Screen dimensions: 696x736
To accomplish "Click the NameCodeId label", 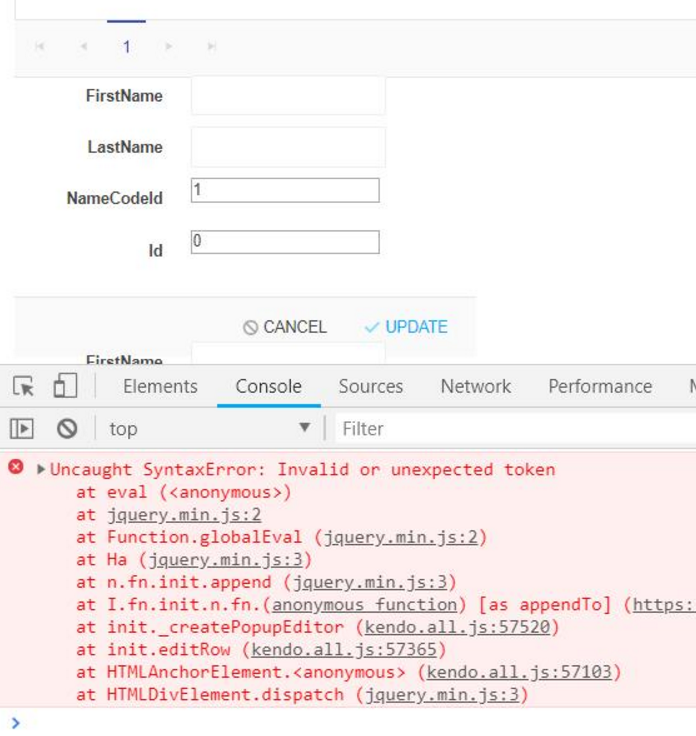I will pyautogui.click(x=115, y=198).
